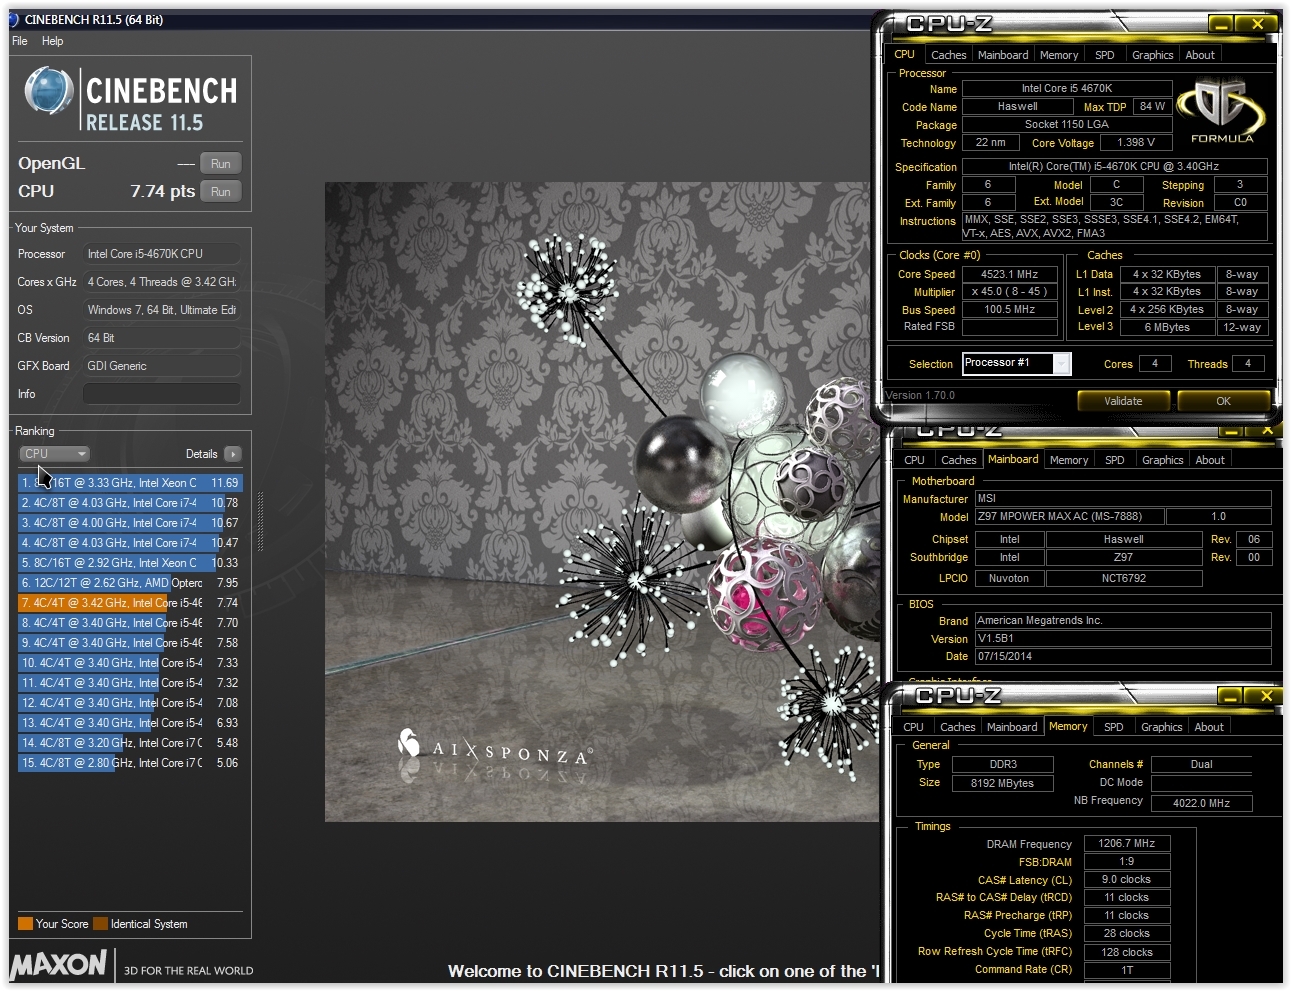Screen dimensions: 1291x991
Task: Switch bottom CPU-Z window to CPU tab
Action: [x=913, y=727]
